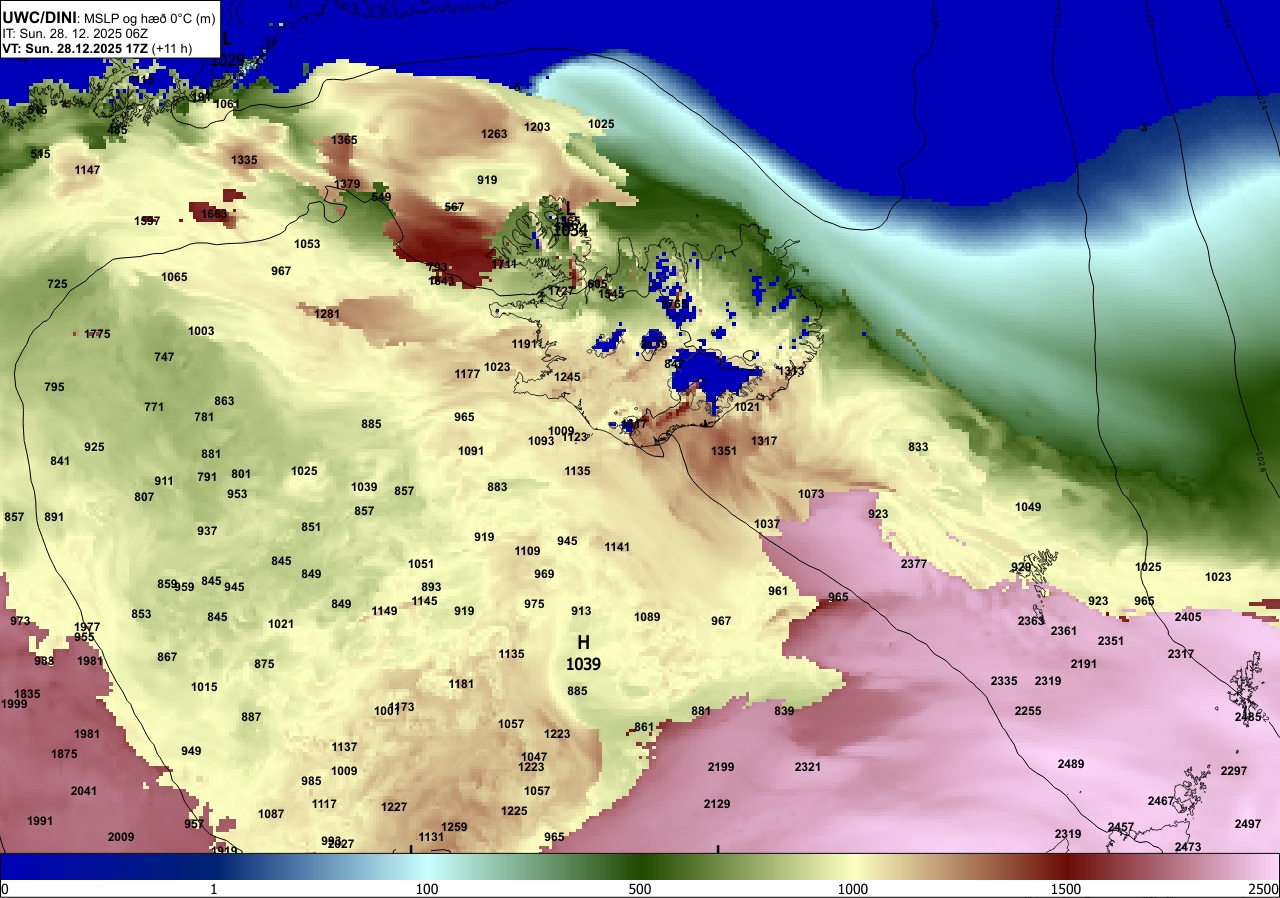Click the height value 1109

click(x=527, y=551)
